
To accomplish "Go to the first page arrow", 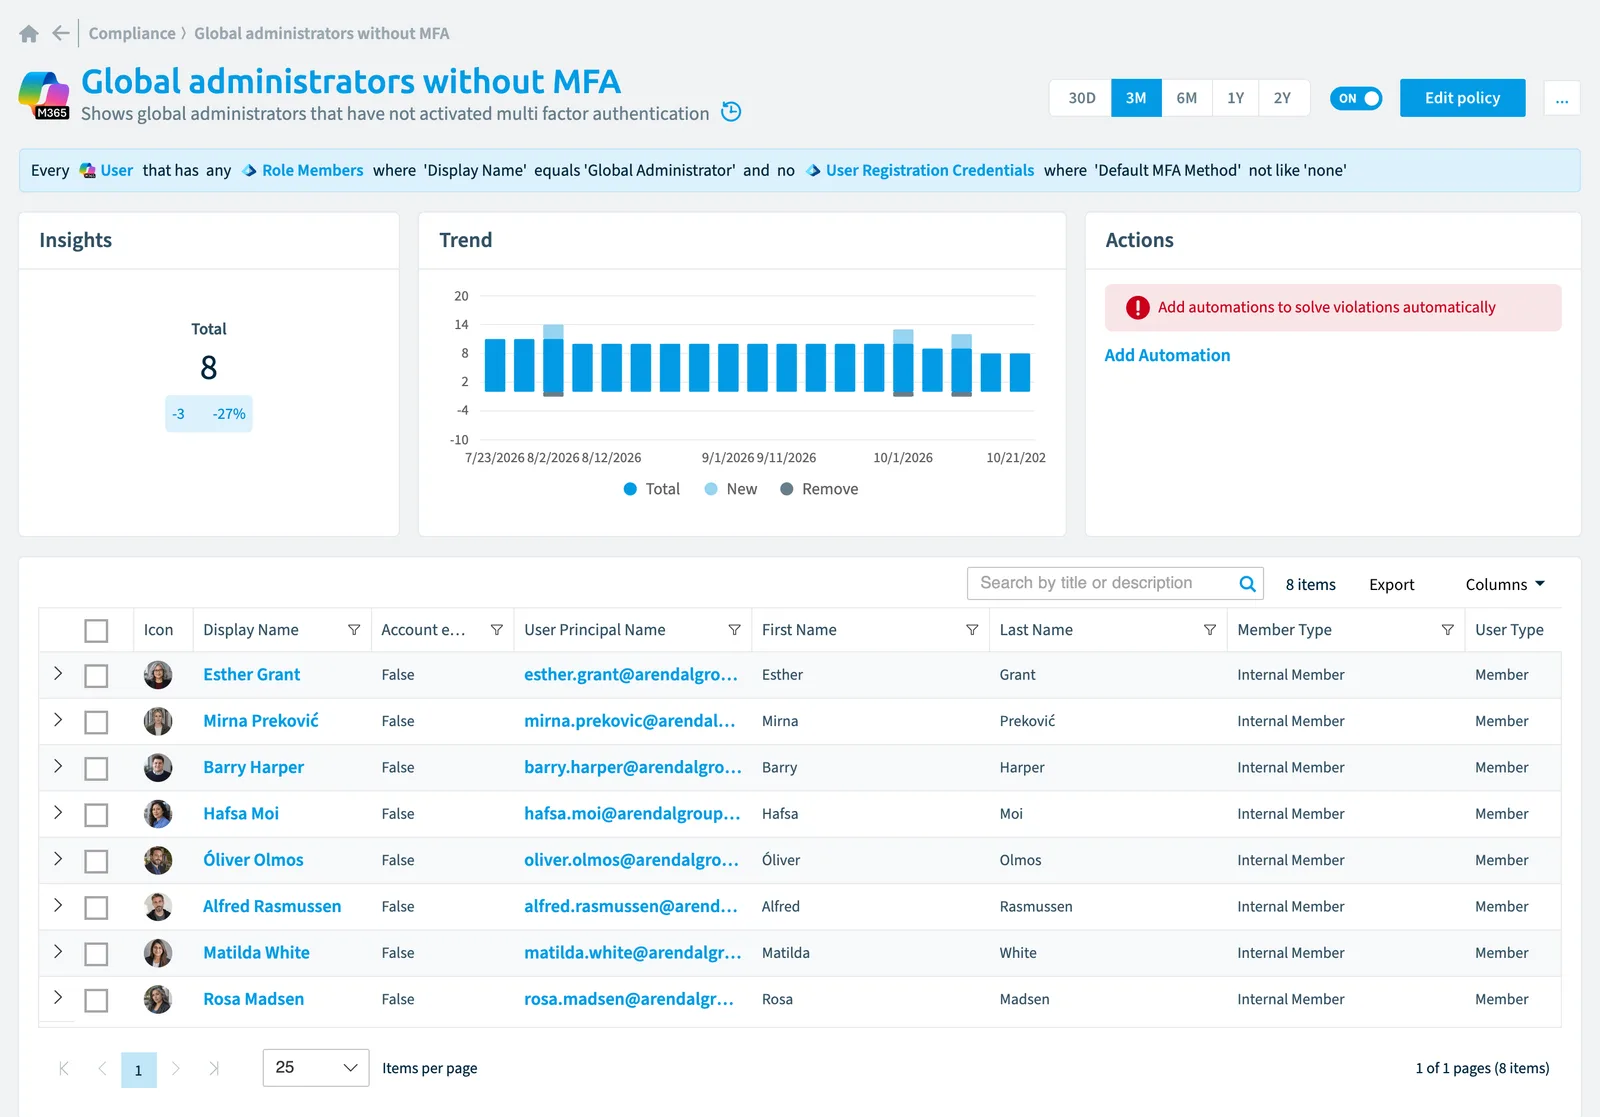I will [x=64, y=1069].
